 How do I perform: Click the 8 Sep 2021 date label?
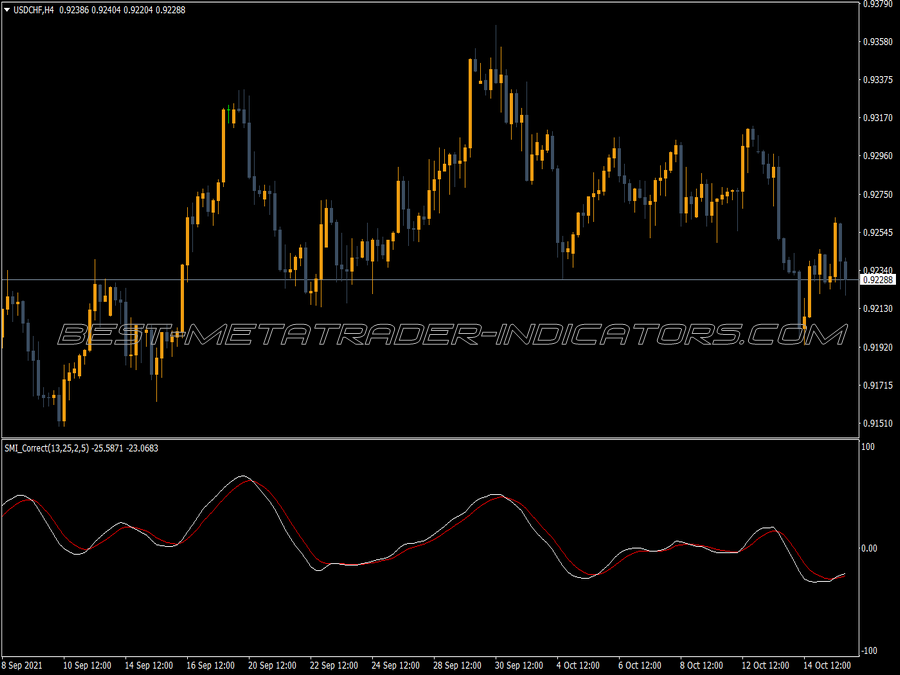click(22, 665)
